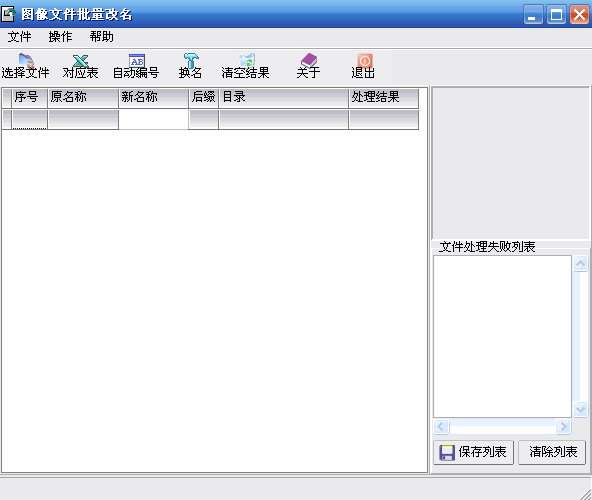Run the 换名 rename hammer tool

point(191,60)
